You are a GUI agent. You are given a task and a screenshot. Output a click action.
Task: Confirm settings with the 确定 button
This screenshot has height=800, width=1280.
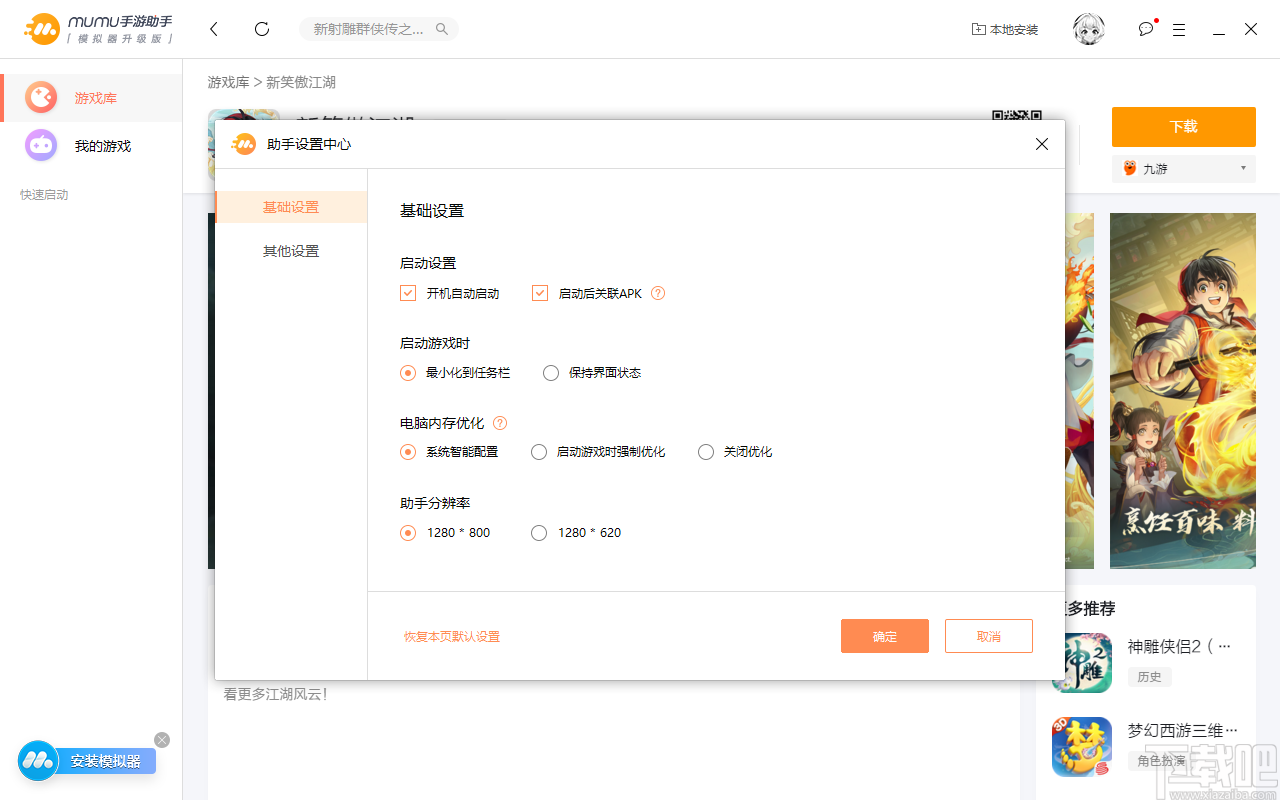click(x=884, y=636)
